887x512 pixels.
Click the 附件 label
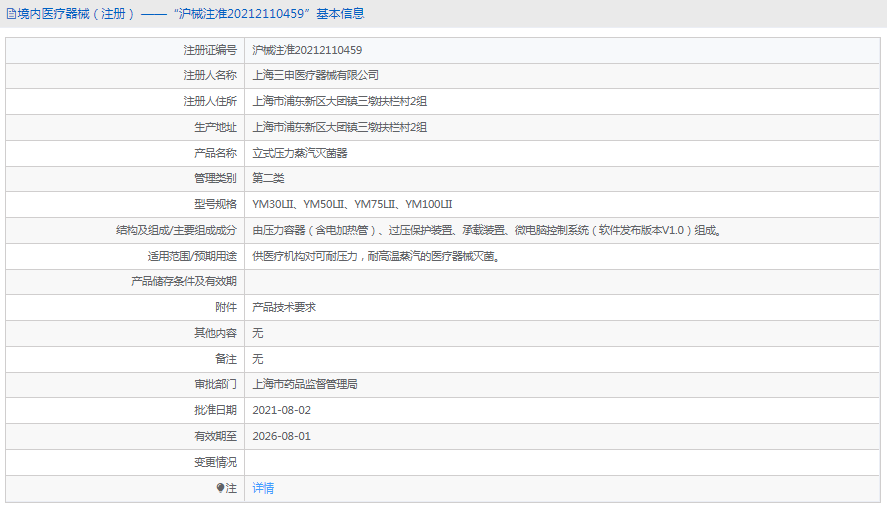[226, 307]
